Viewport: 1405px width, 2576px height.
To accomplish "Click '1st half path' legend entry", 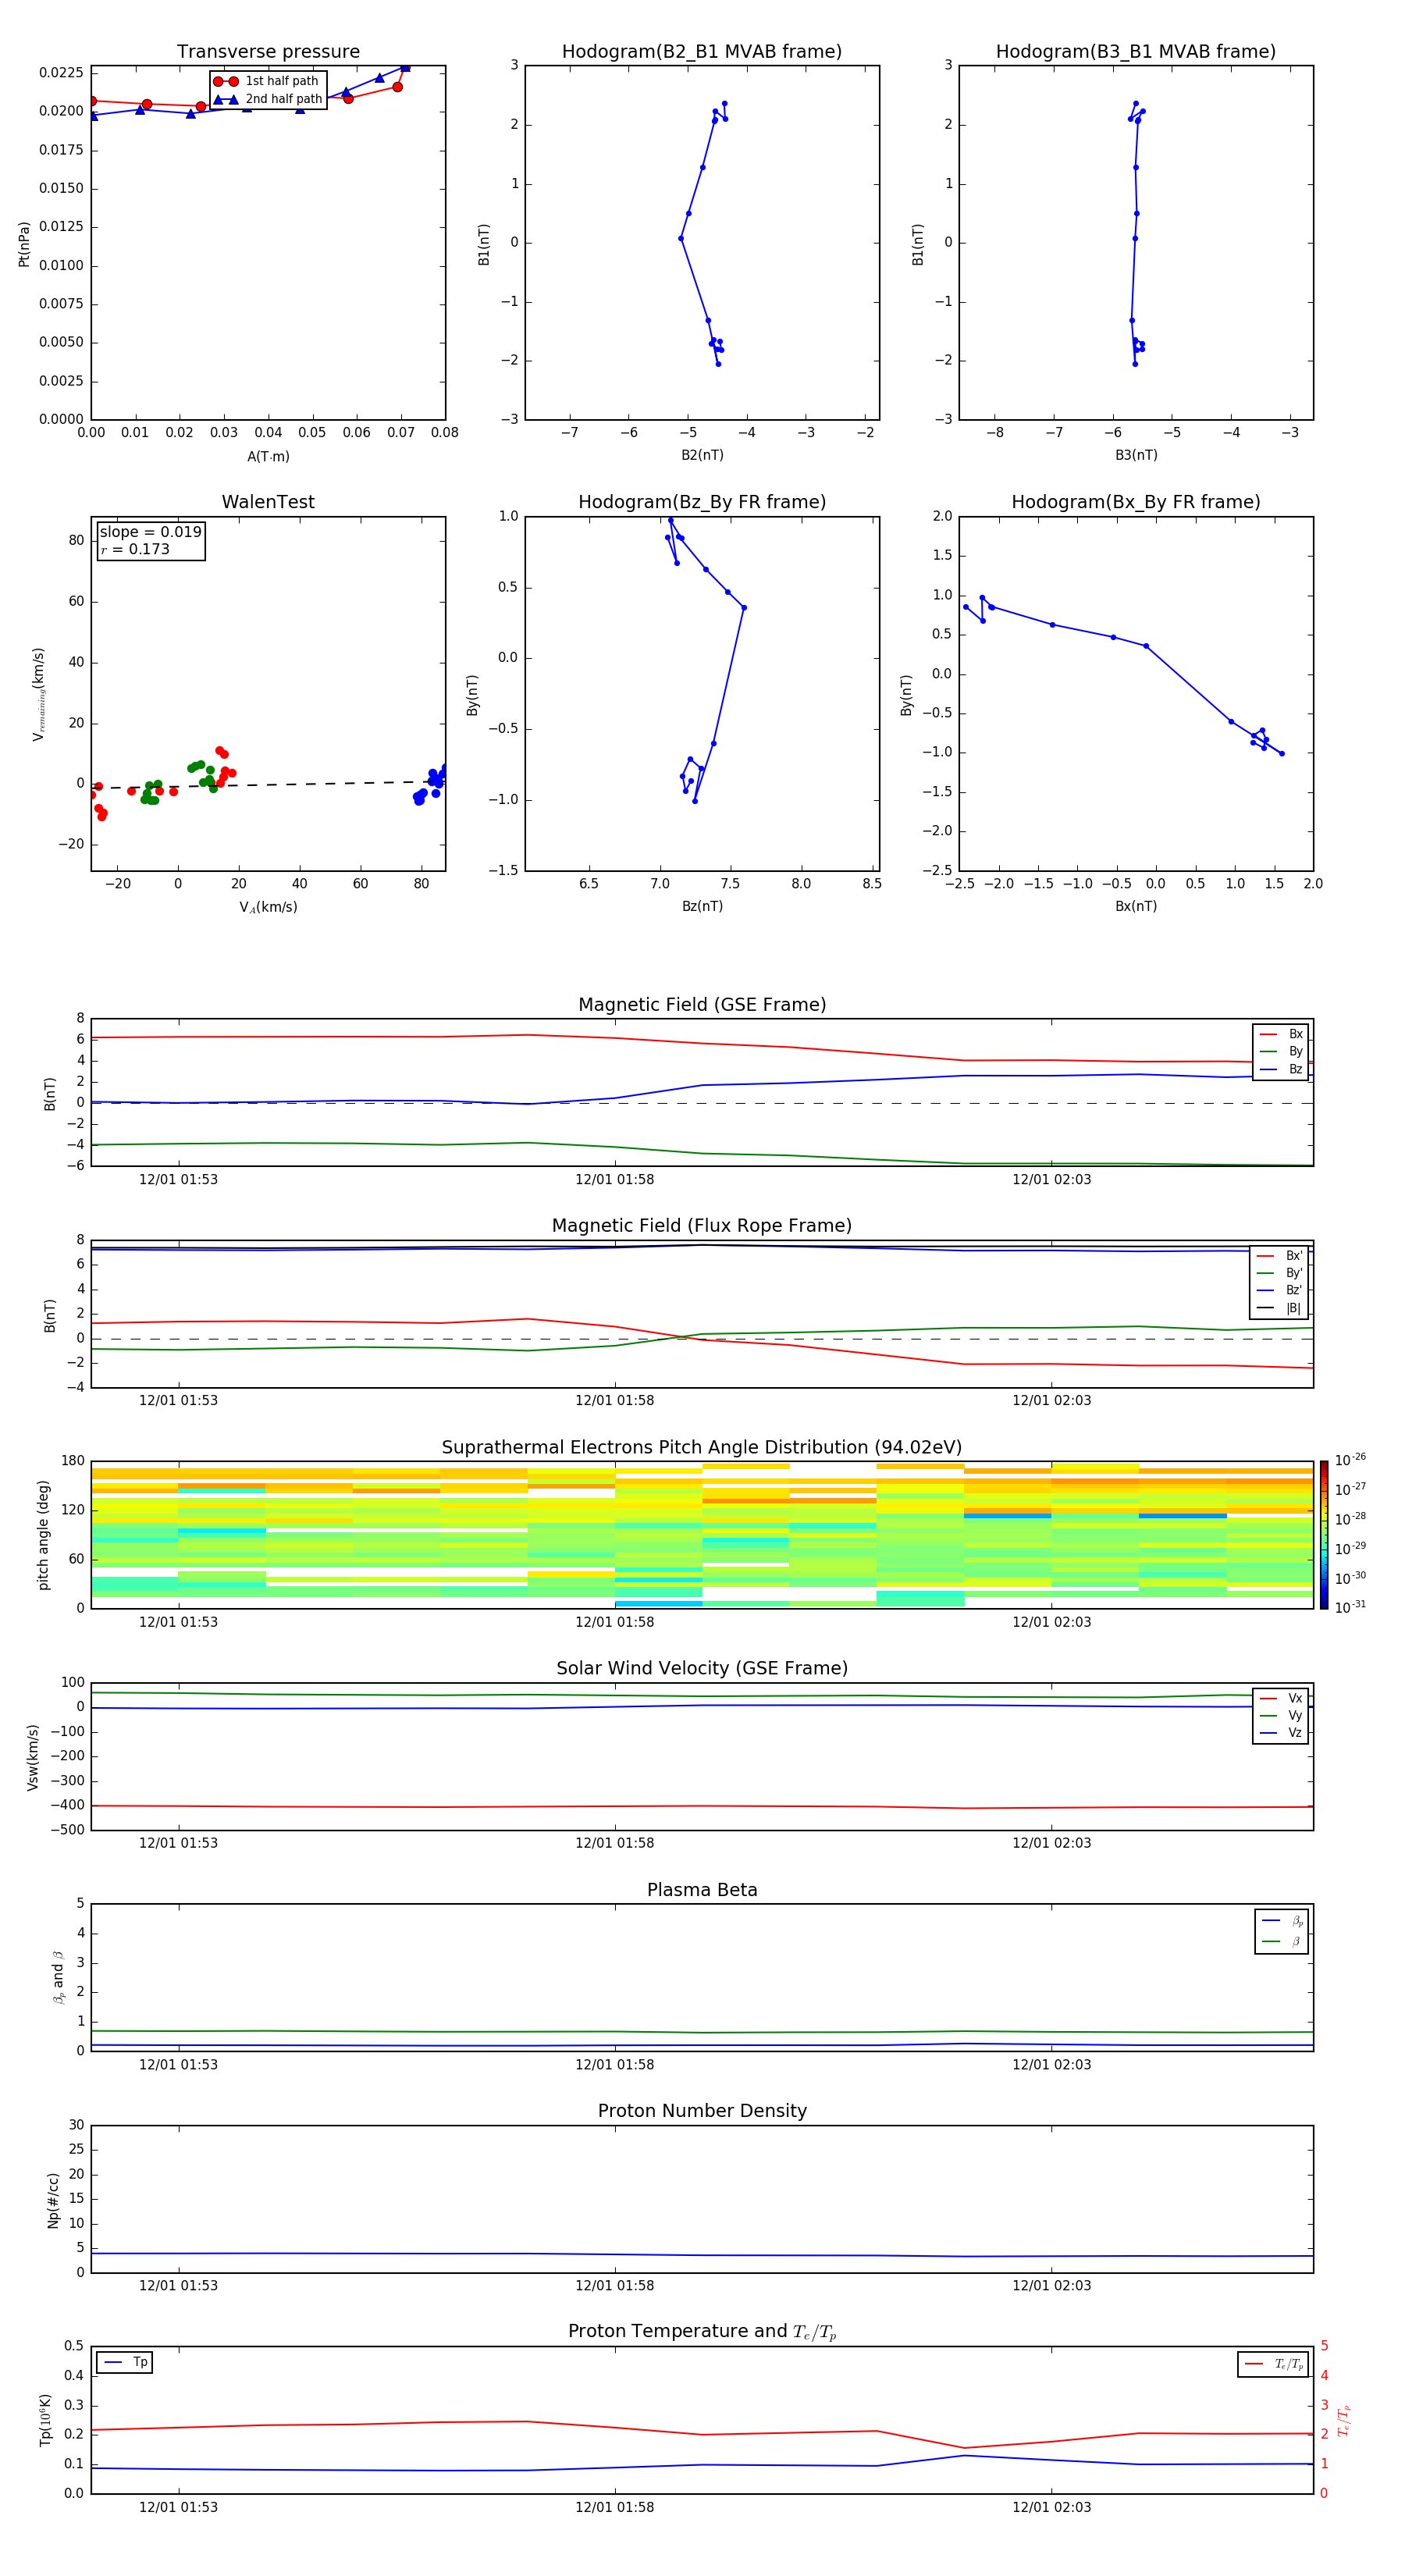I will click(x=266, y=81).
